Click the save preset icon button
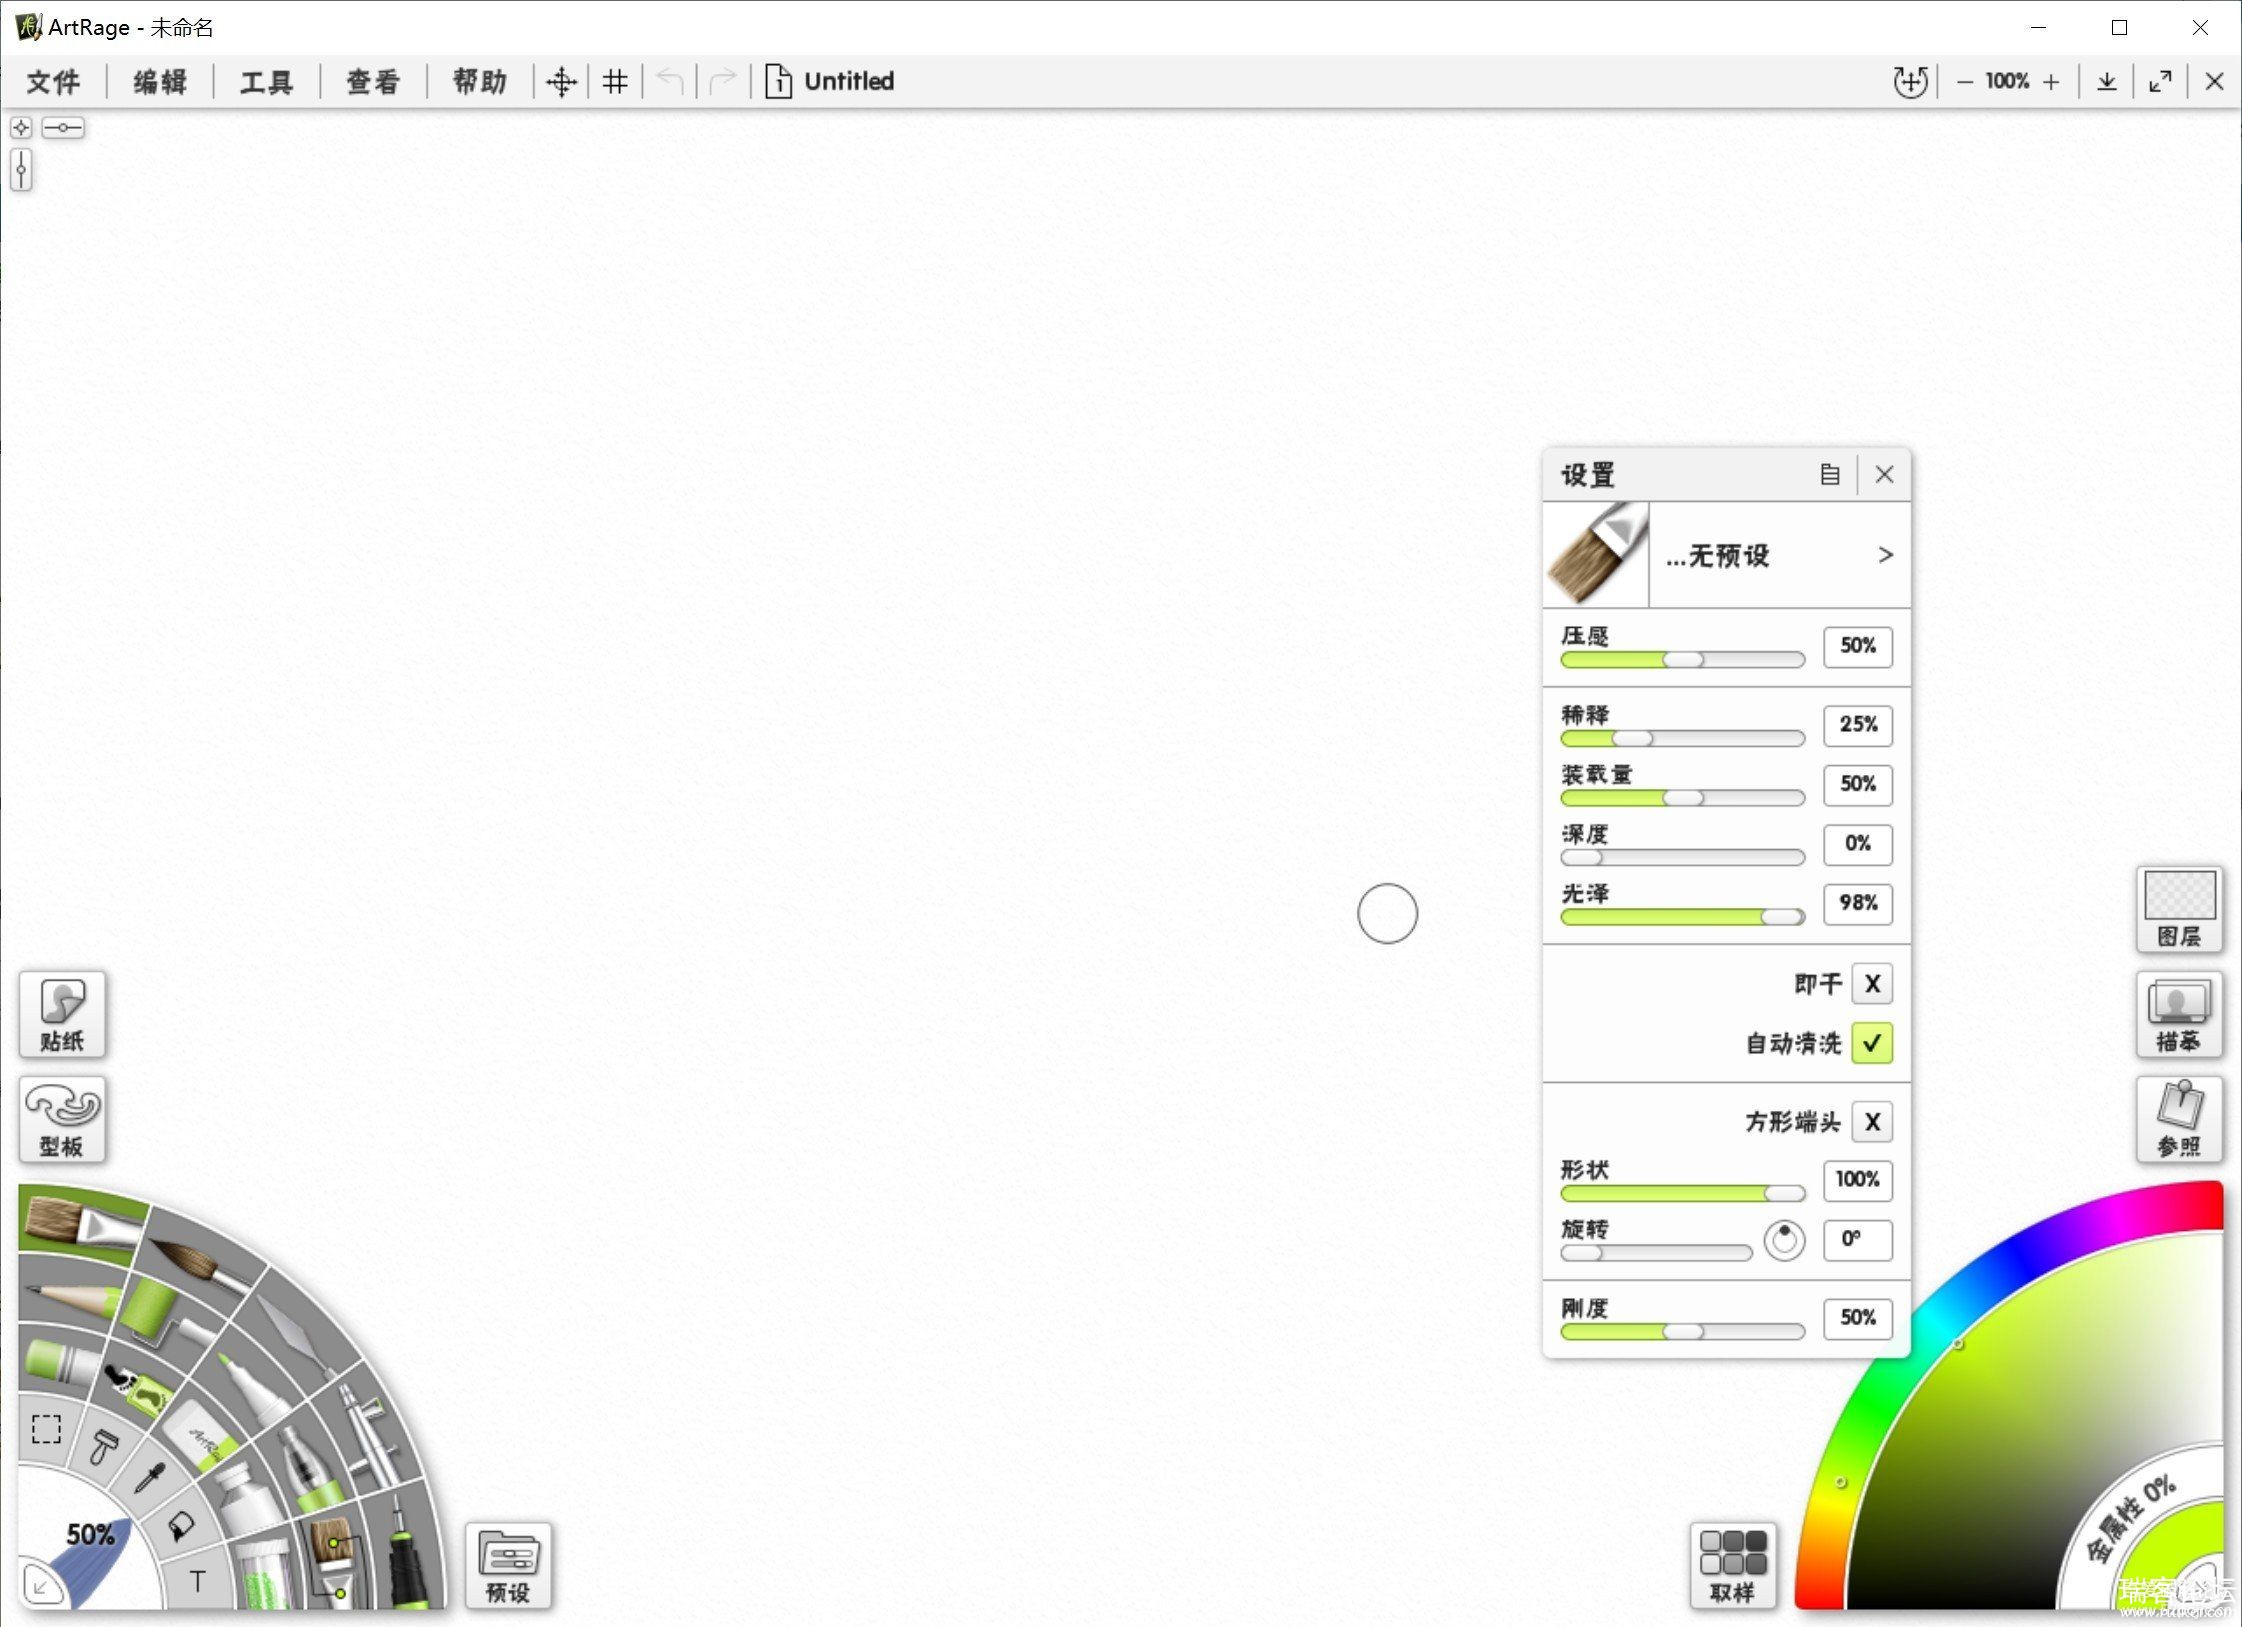The image size is (2242, 1627). click(x=1829, y=473)
